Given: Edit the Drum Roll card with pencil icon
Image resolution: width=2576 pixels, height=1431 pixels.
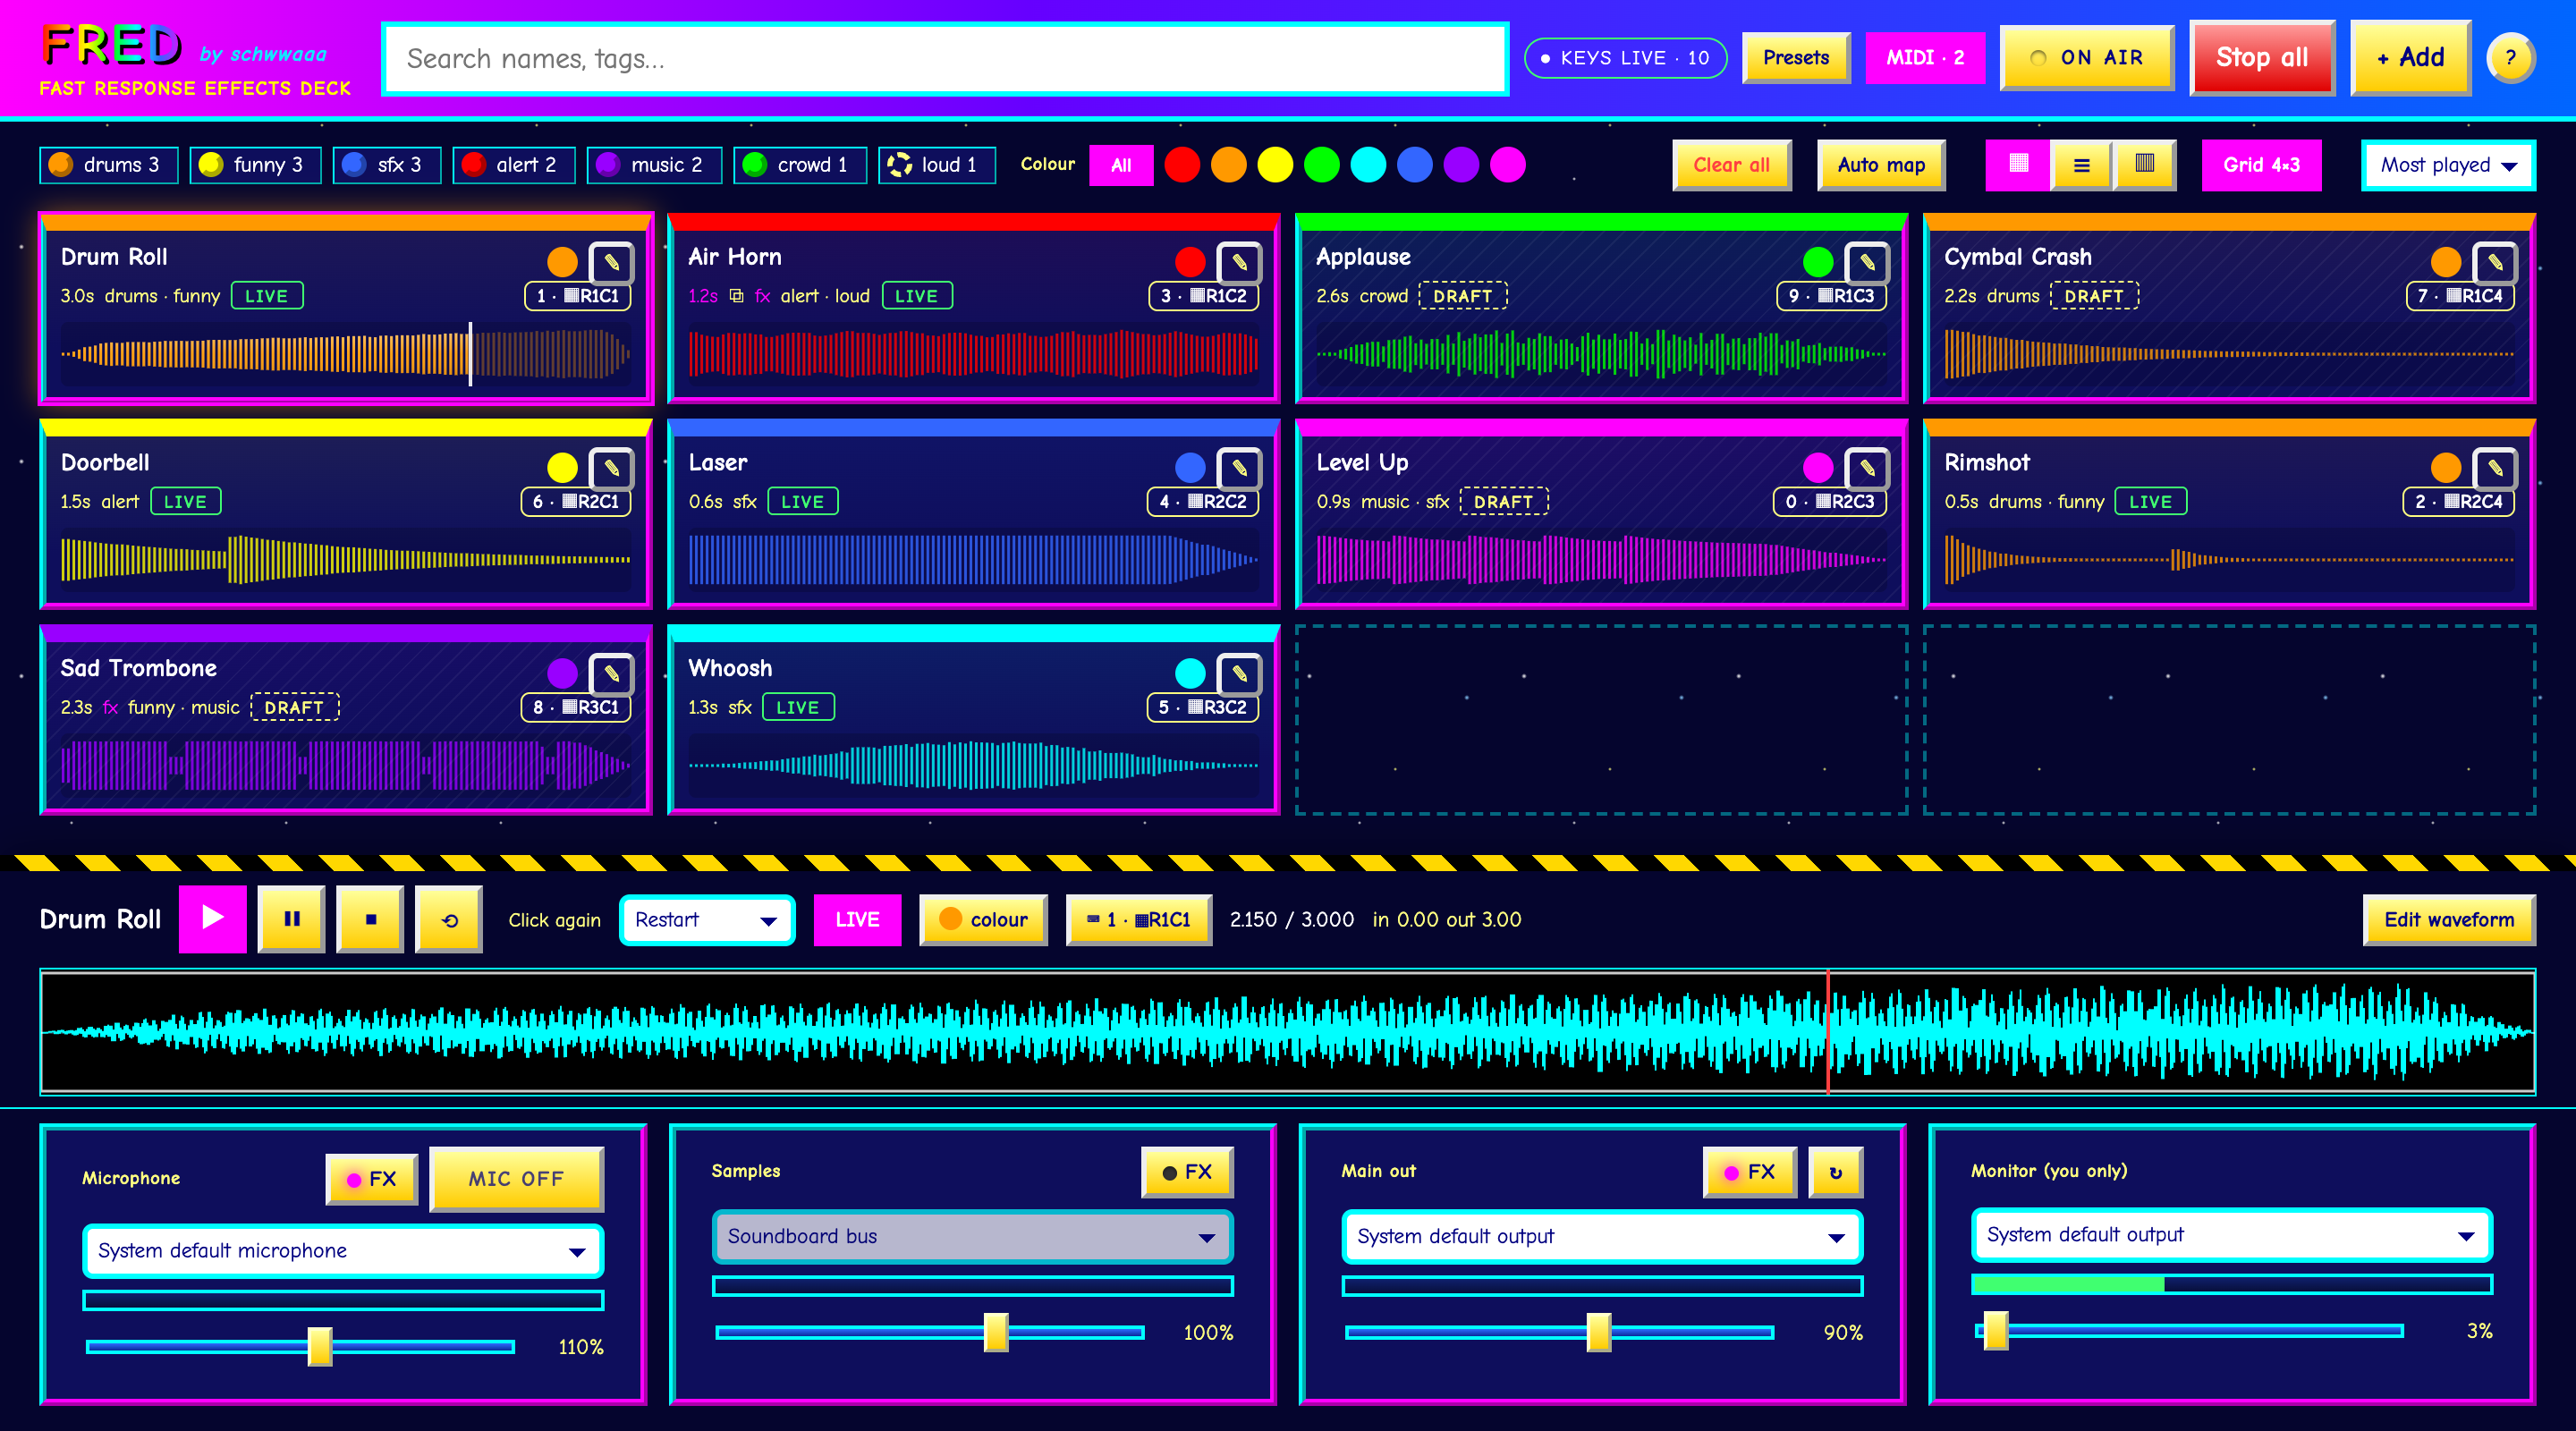Looking at the screenshot, I should (611, 262).
